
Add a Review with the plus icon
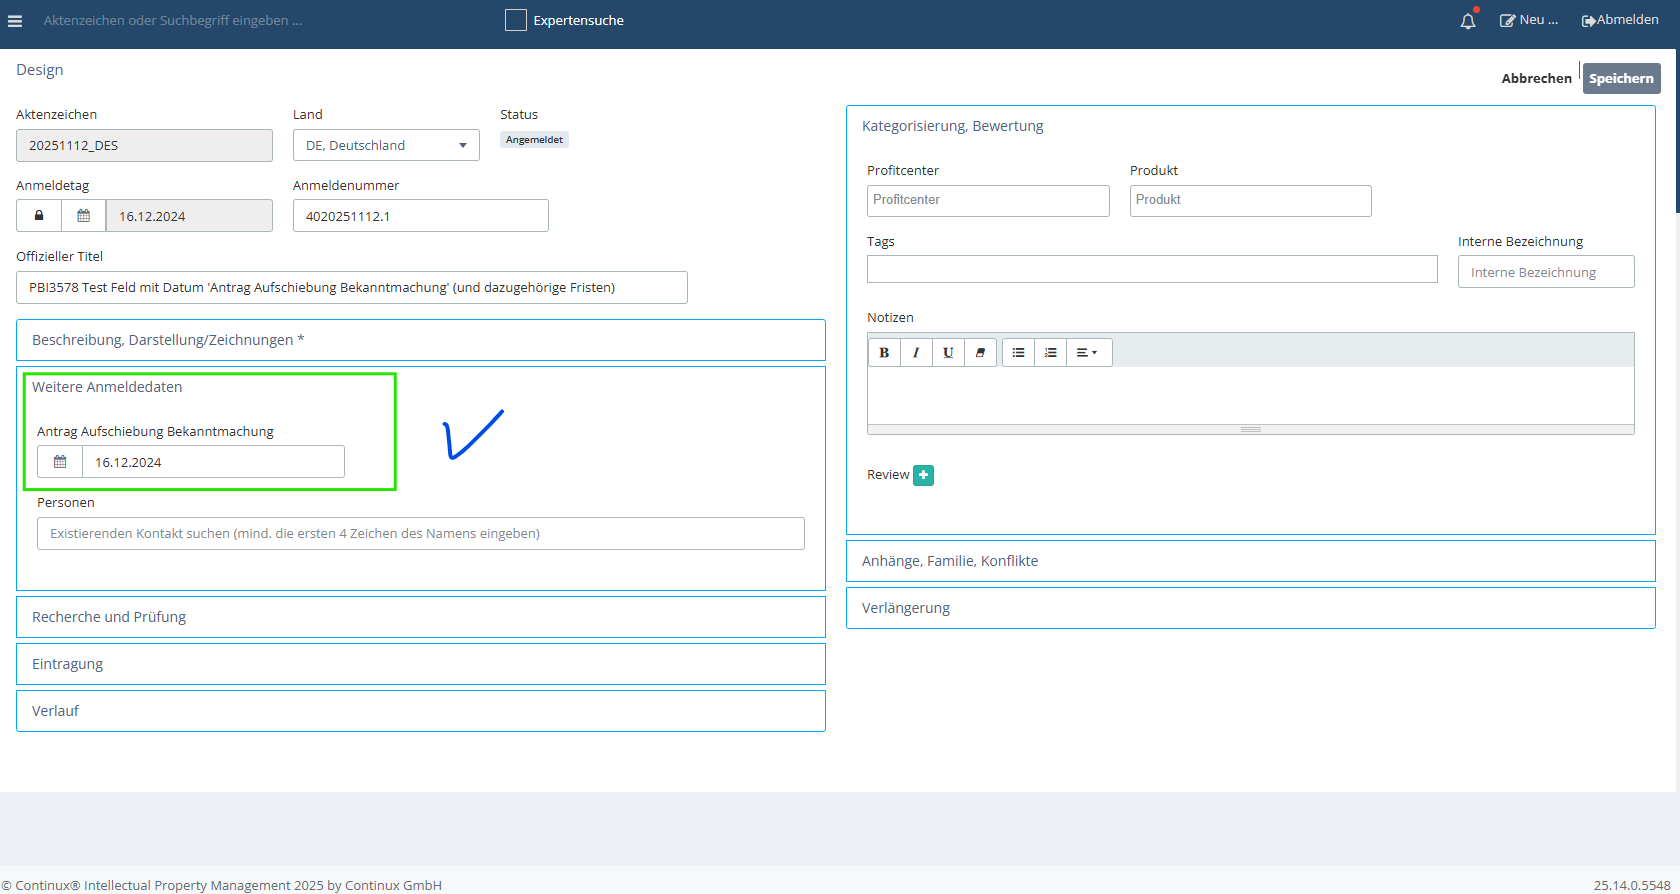924,475
